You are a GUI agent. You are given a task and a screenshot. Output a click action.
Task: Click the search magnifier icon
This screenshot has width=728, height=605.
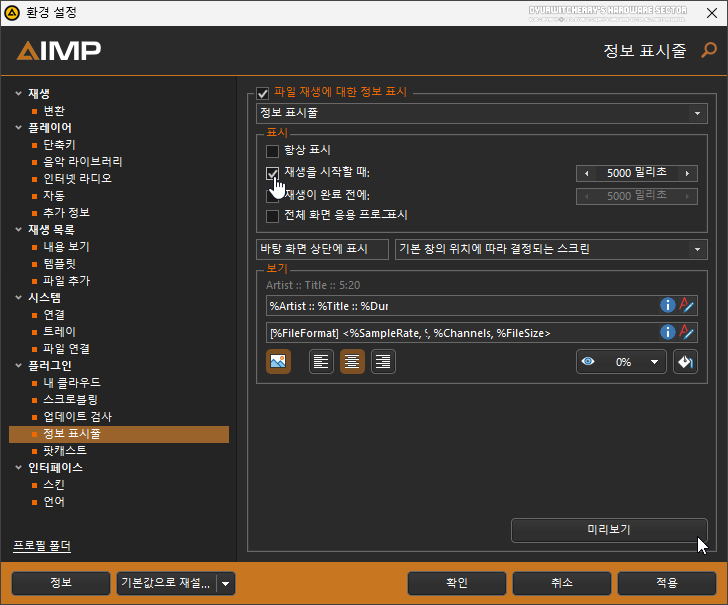[709, 50]
